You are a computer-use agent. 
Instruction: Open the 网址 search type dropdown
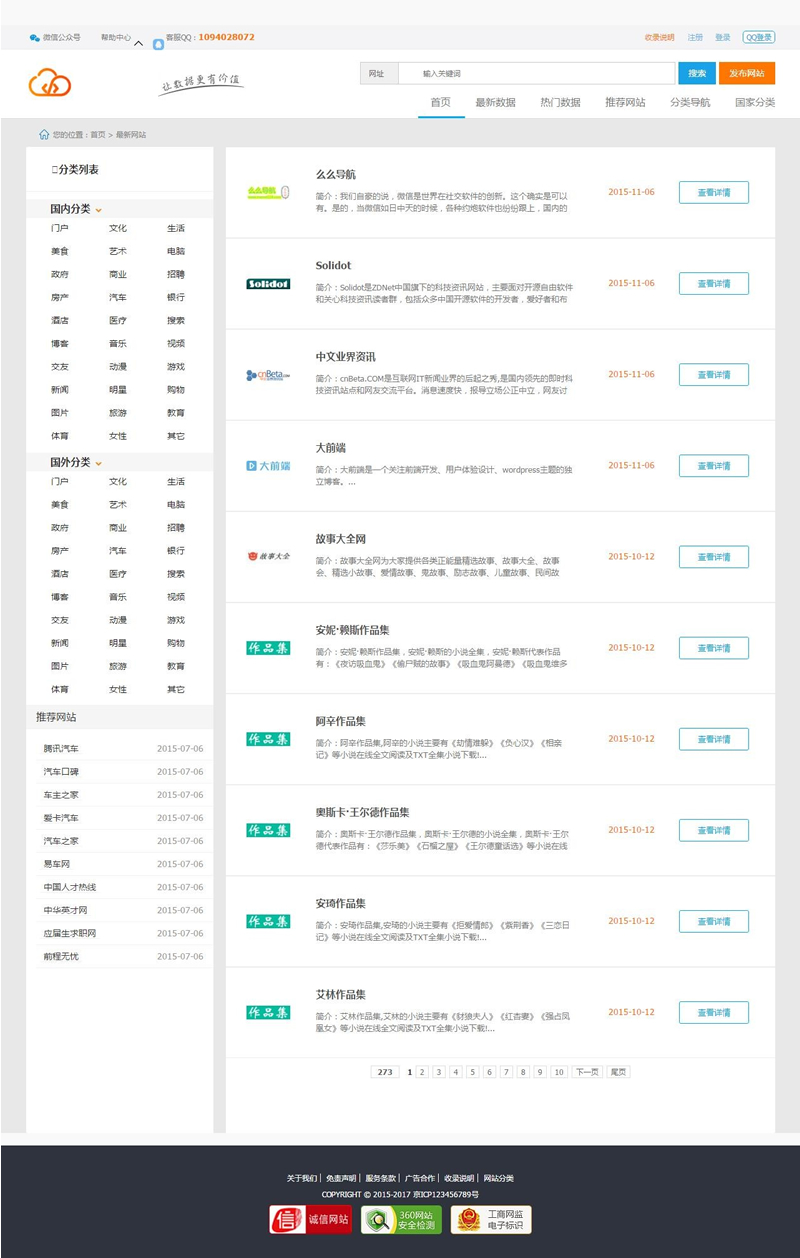(x=378, y=74)
